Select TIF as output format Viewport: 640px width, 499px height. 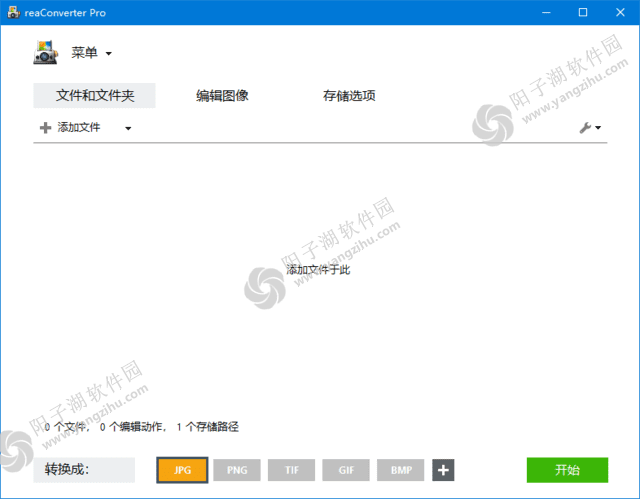click(291, 470)
